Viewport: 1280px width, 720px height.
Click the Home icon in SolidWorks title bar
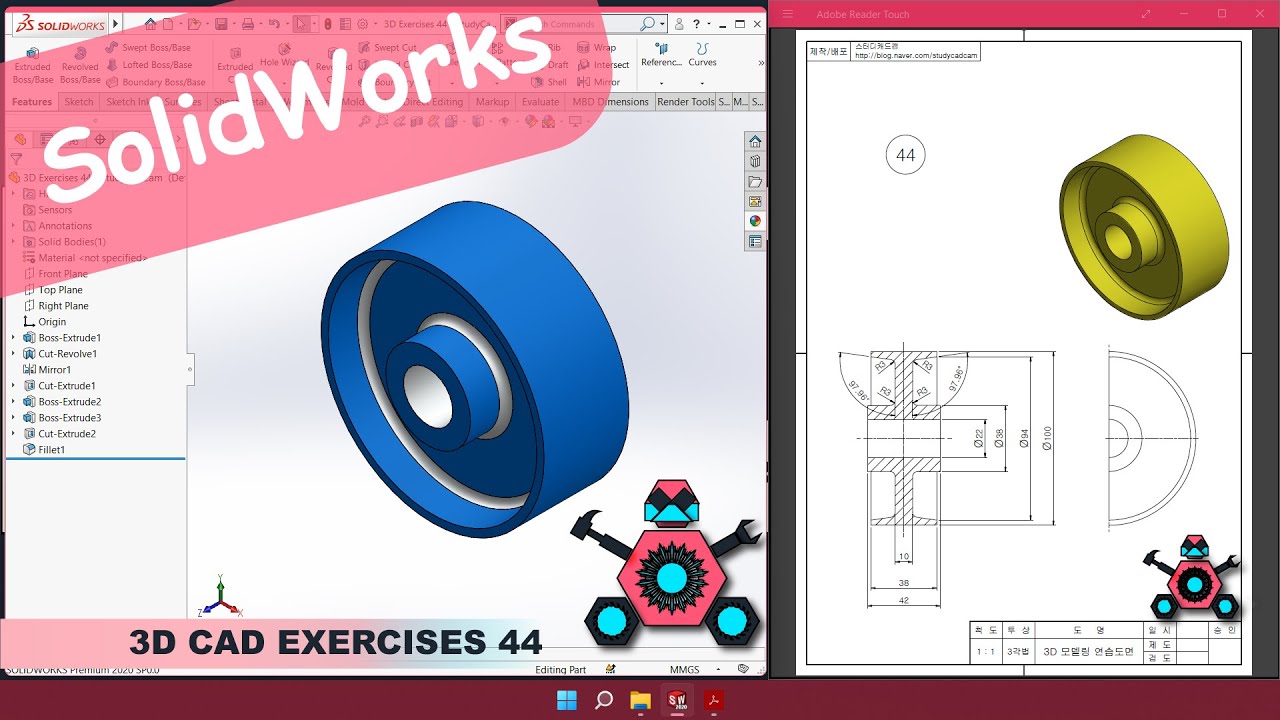tap(150, 23)
